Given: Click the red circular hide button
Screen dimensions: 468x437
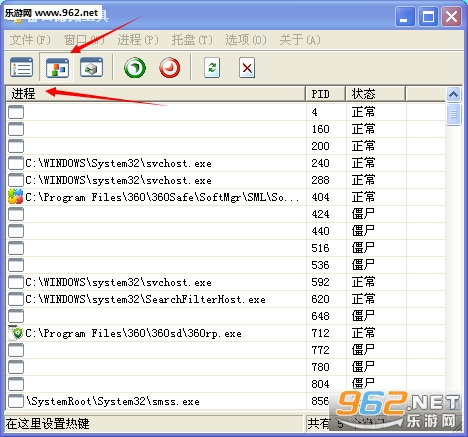Looking at the screenshot, I should (x=170, y=68).
